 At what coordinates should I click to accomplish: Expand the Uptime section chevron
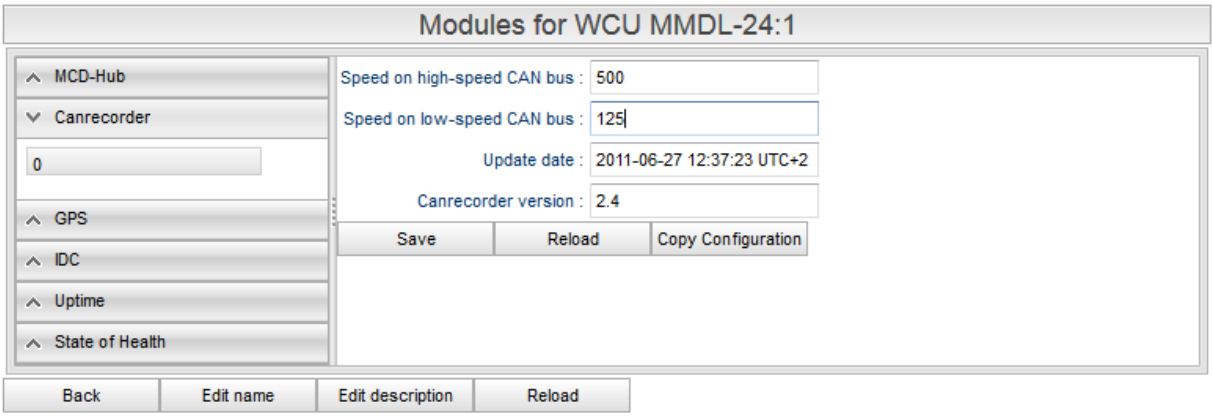click(35, 300)
